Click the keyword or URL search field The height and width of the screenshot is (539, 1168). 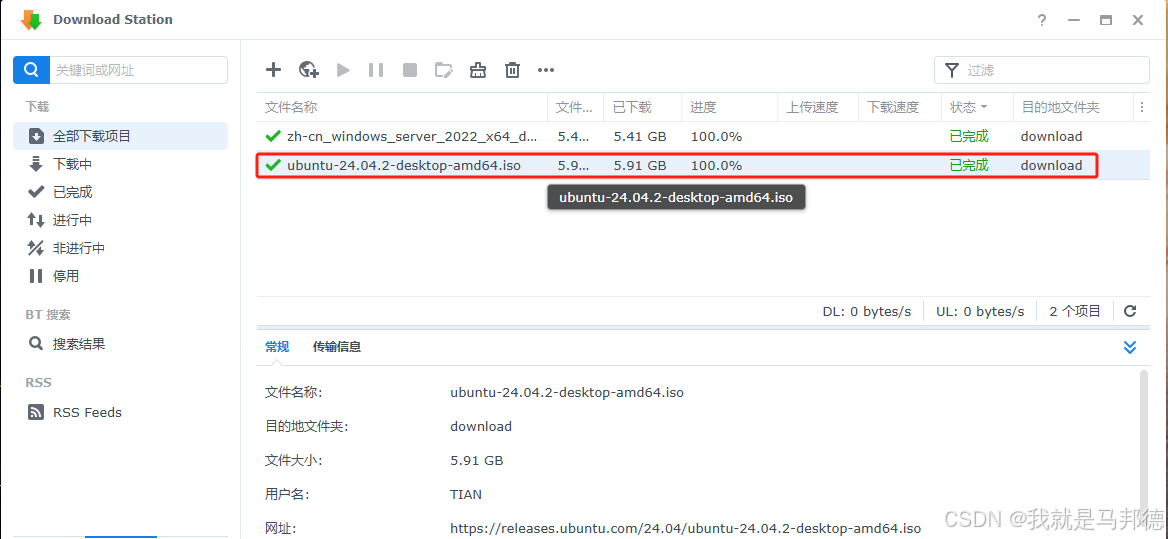(139, 70)
